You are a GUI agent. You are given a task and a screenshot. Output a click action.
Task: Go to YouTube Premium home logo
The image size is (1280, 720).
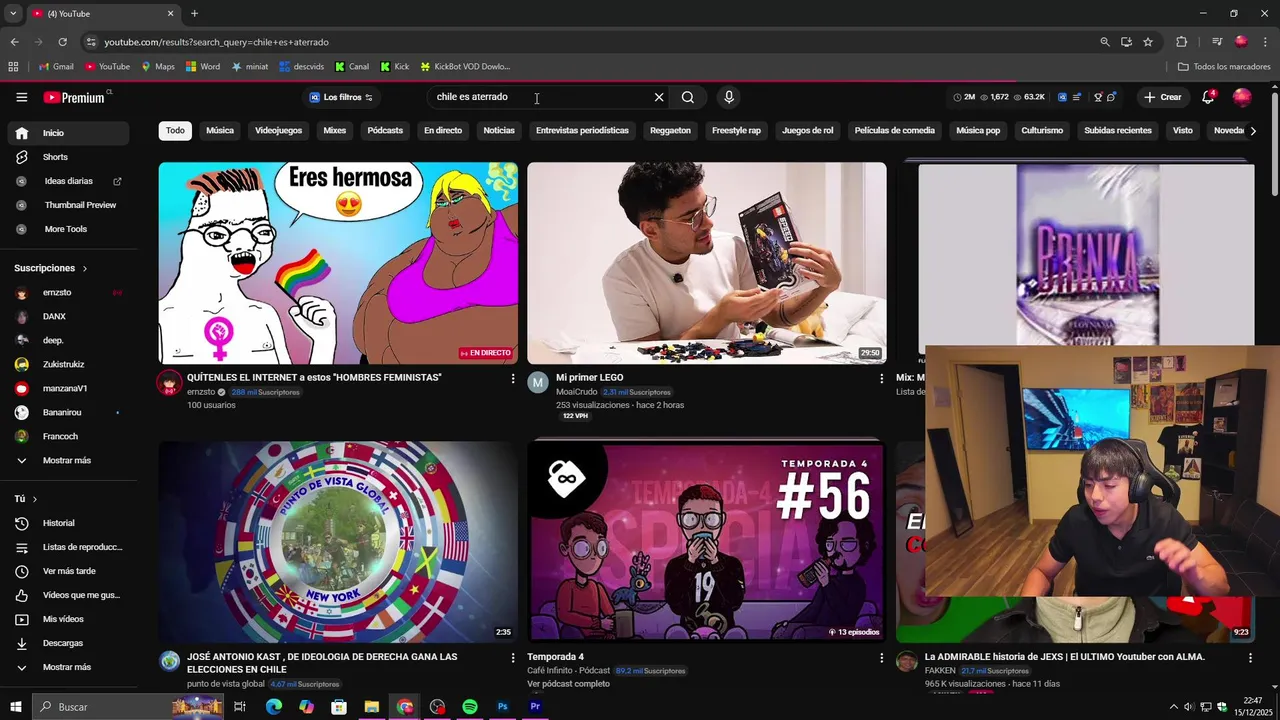[x=76, y=97]
